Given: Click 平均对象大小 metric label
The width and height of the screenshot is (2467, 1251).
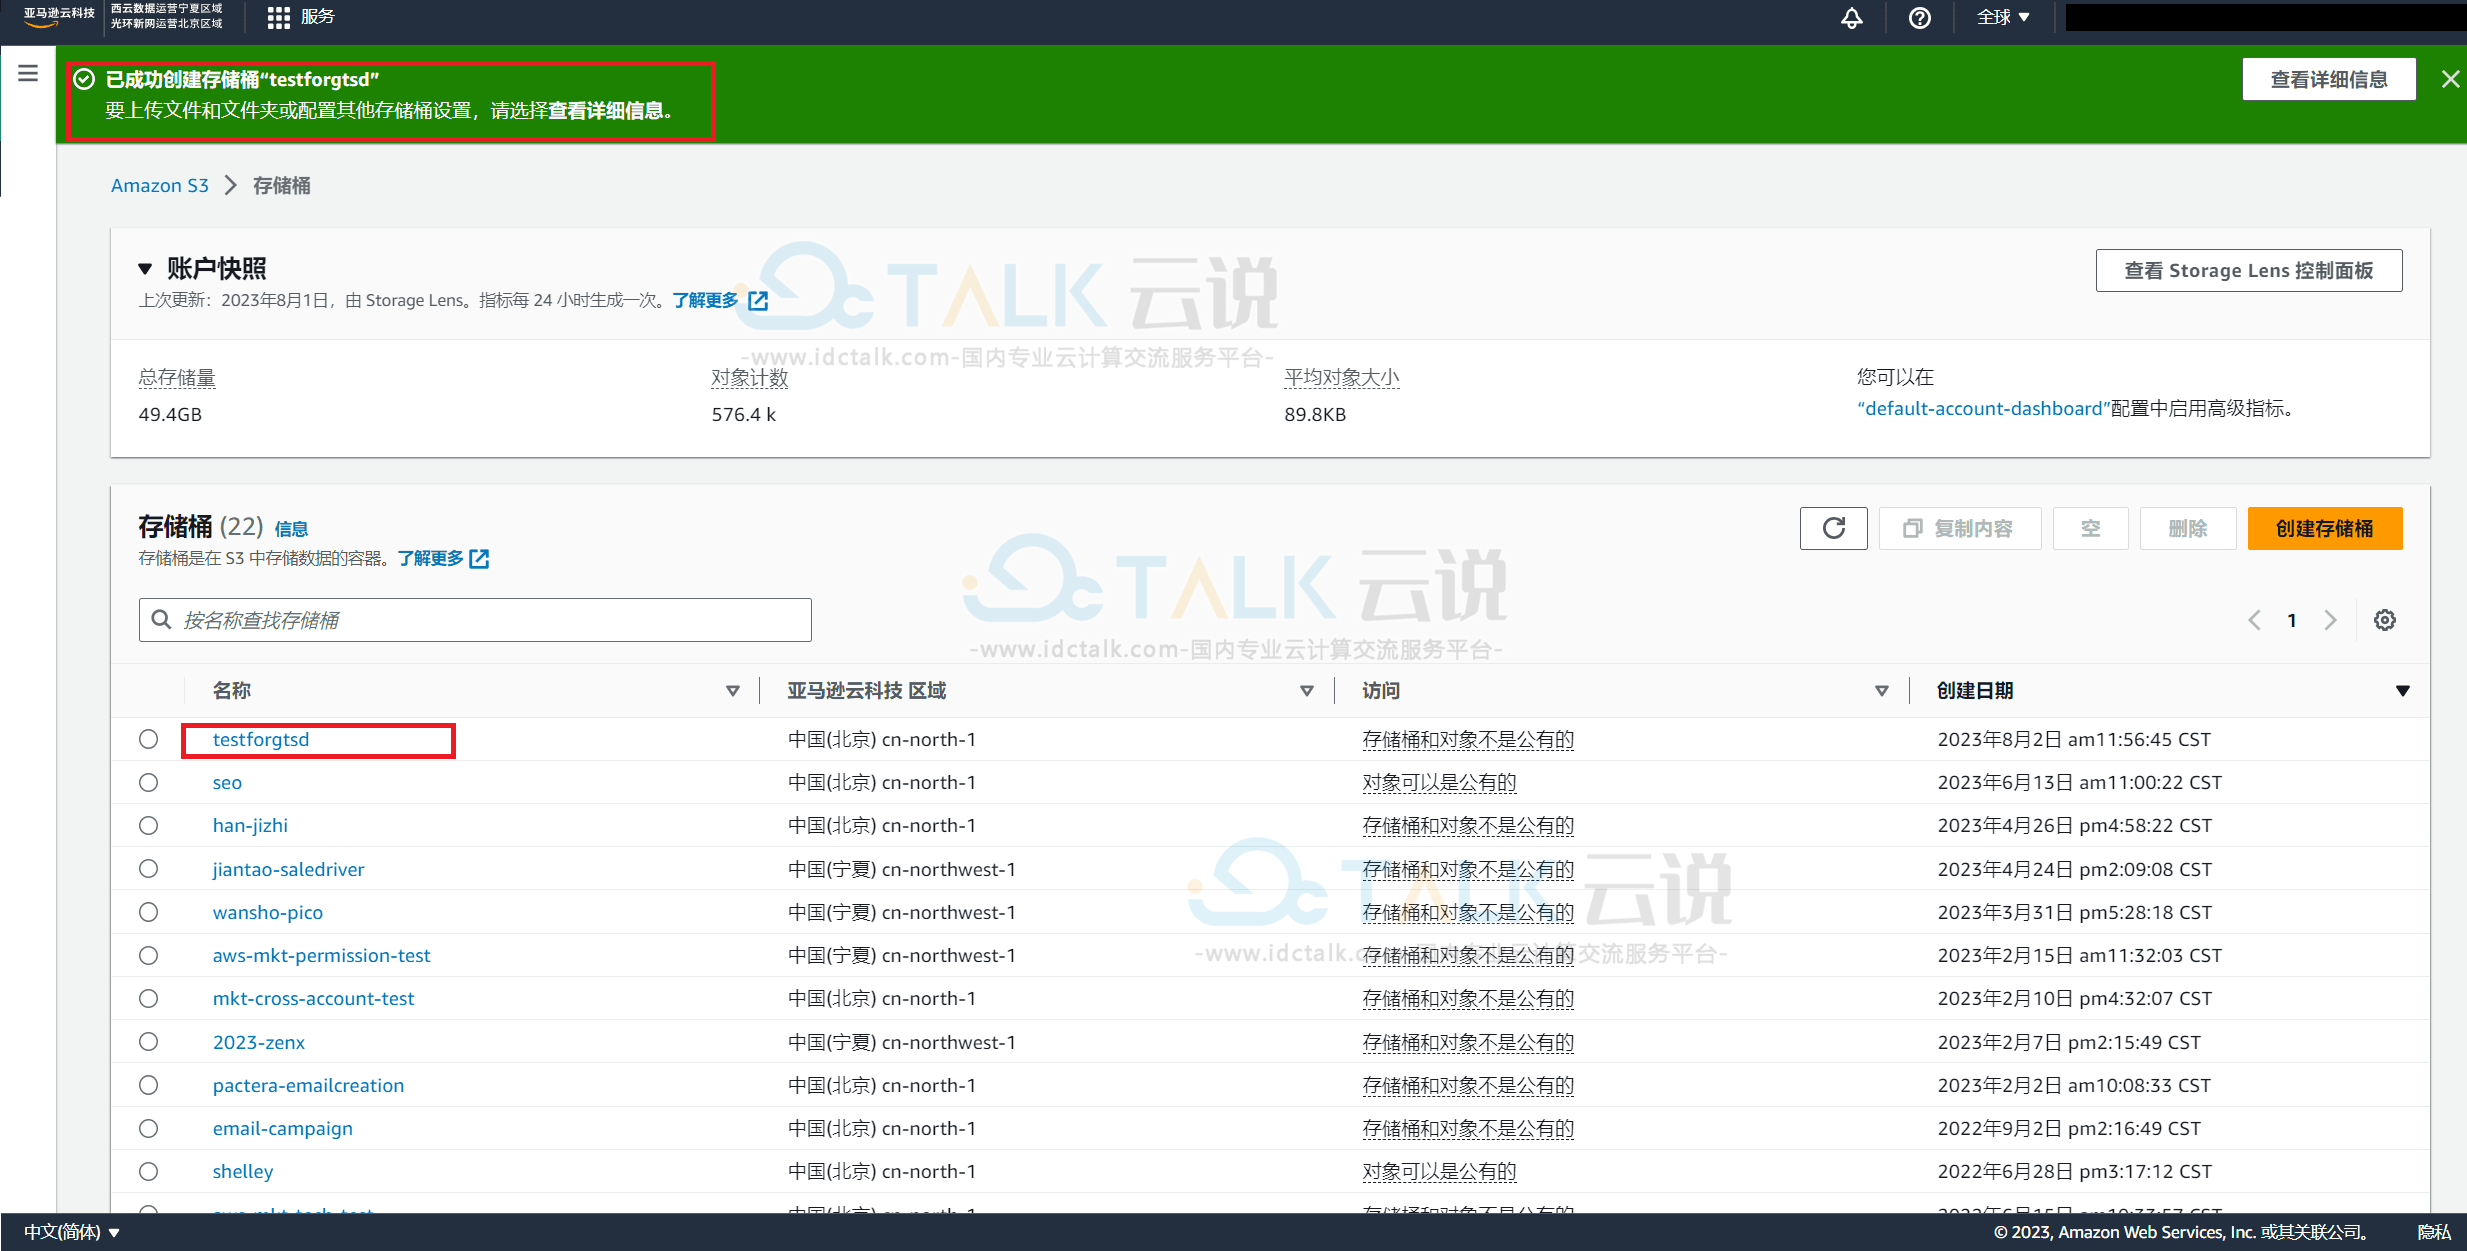Looking at the screenshot, I should [1342, 378].
